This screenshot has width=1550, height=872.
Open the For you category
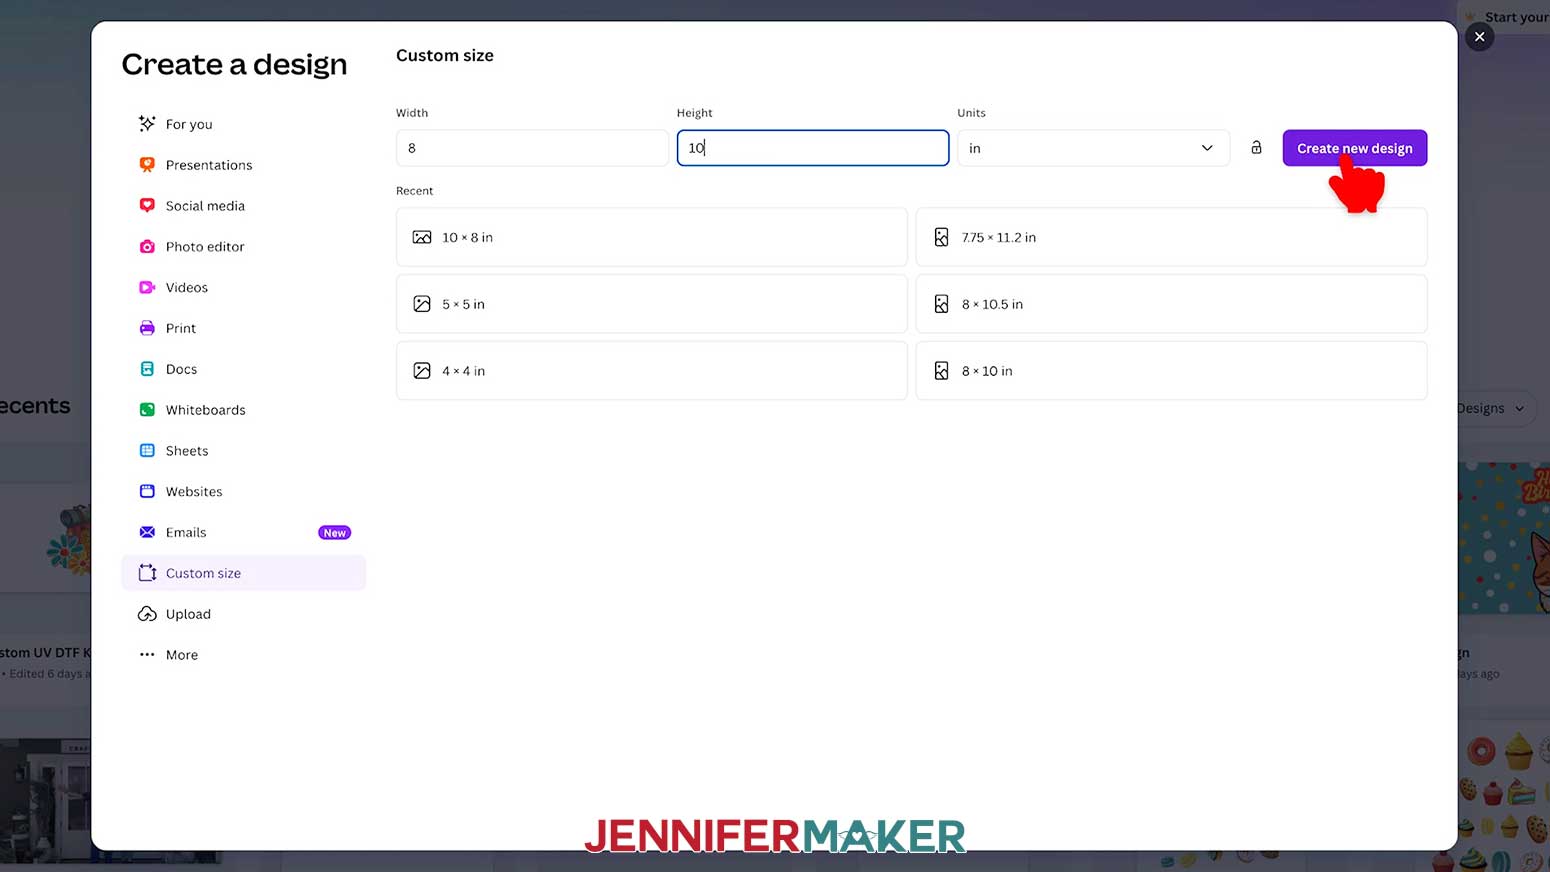click(243, 124)
